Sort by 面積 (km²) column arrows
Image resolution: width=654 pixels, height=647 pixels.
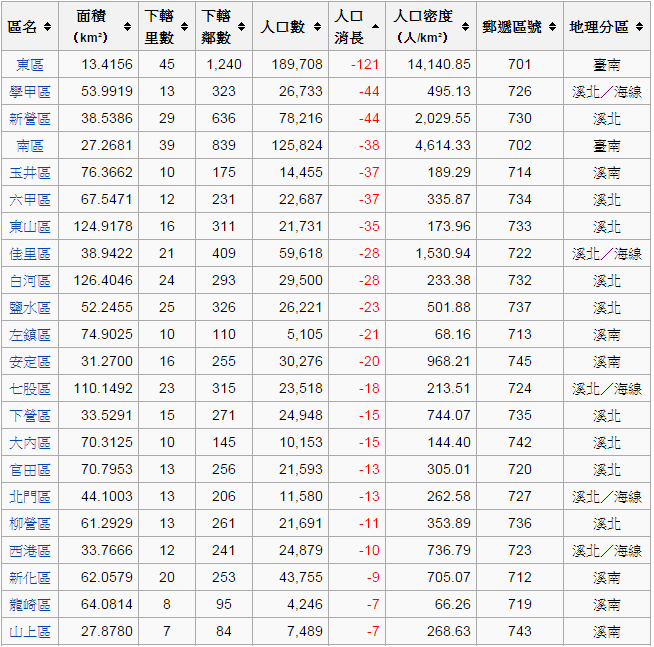tap(128, 27)
